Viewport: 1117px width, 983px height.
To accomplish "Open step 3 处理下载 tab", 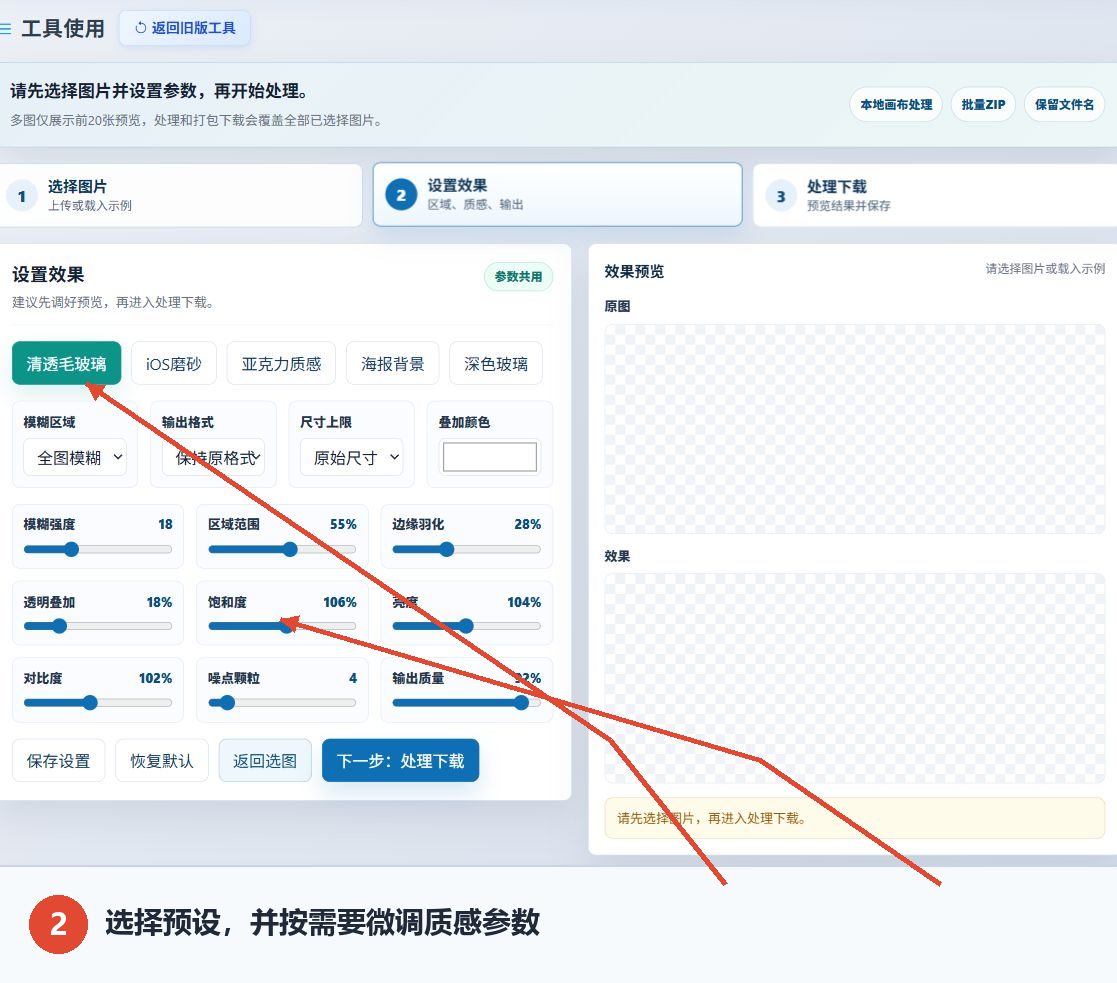I will pos(935,195).
